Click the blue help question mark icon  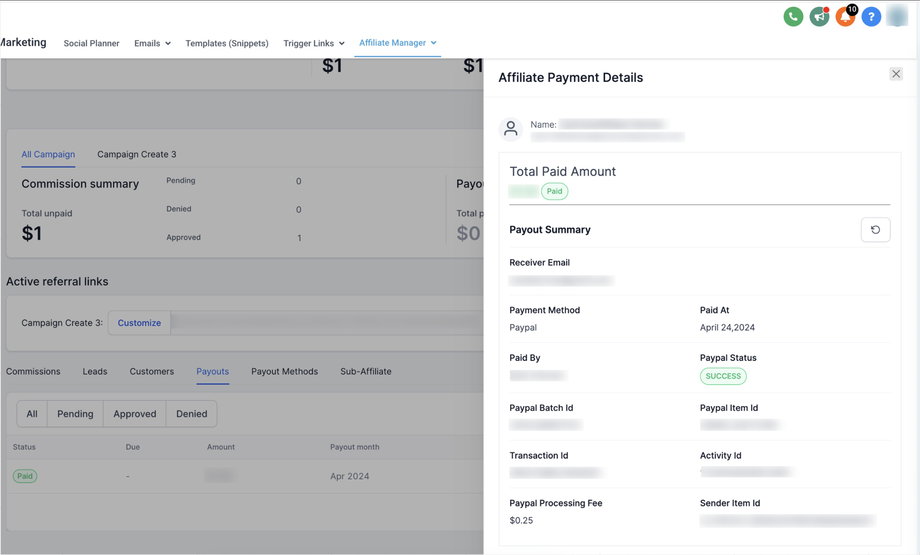871,16
